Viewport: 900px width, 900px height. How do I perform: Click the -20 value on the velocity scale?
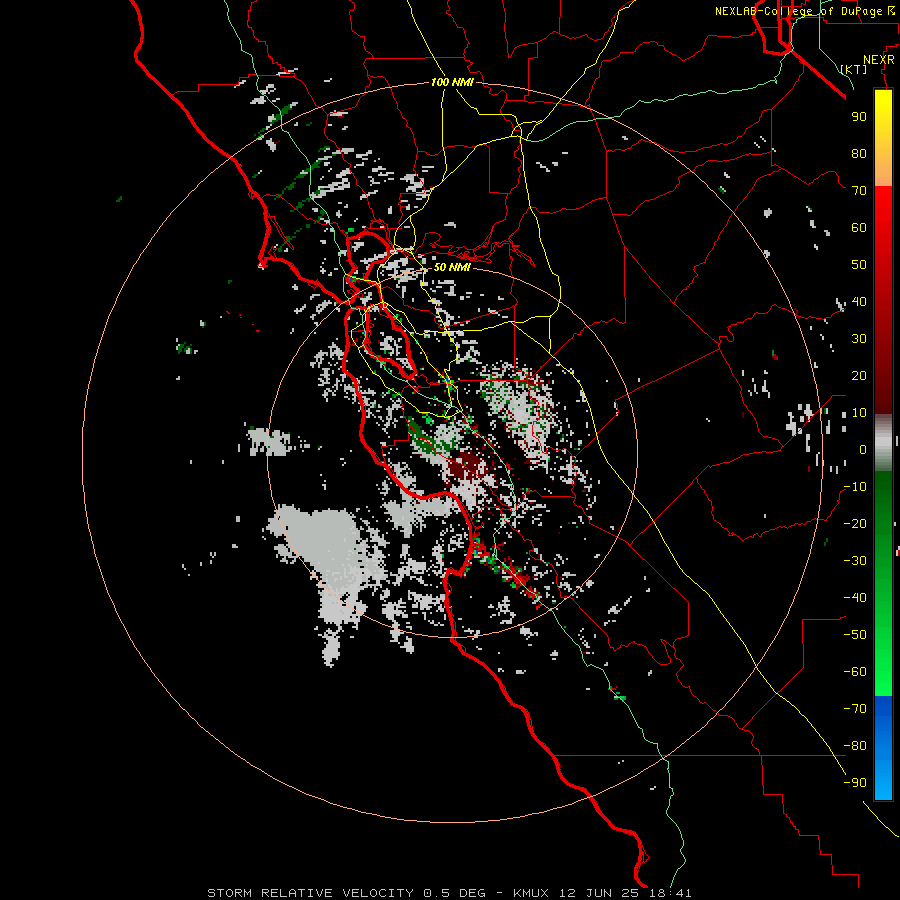[x=855, y=523]
